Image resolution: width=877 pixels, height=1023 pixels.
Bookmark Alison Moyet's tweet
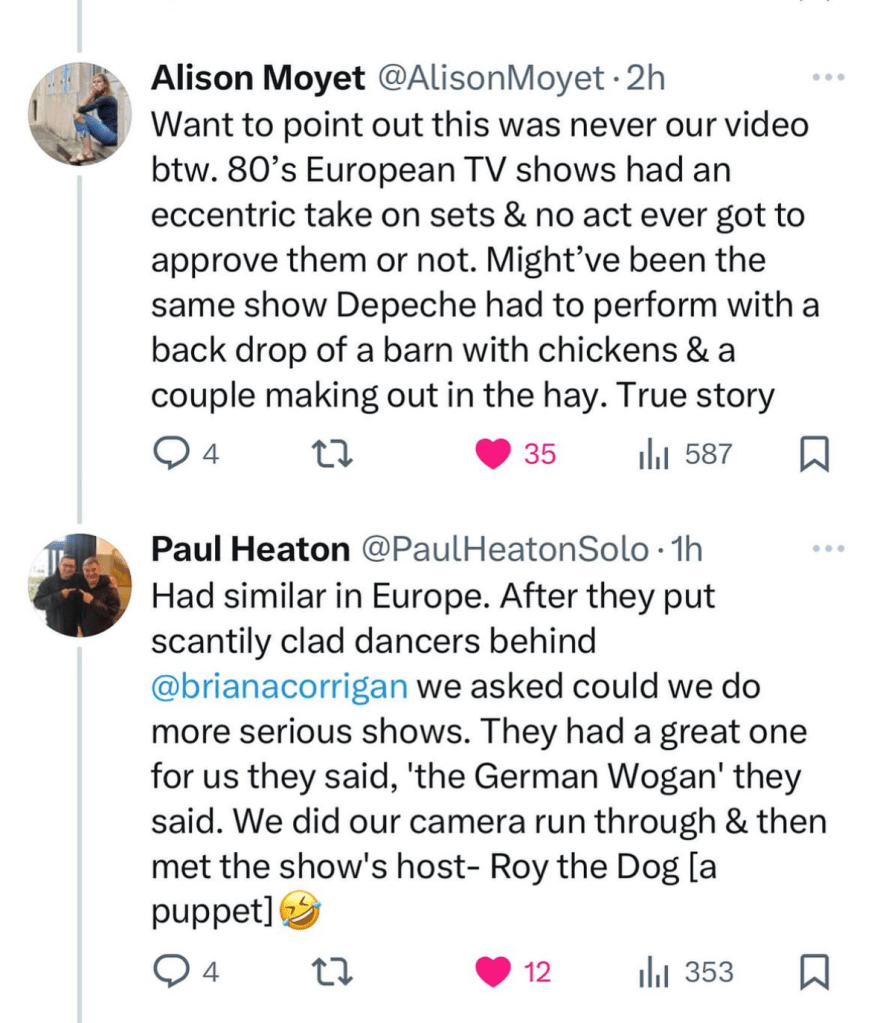815,455
